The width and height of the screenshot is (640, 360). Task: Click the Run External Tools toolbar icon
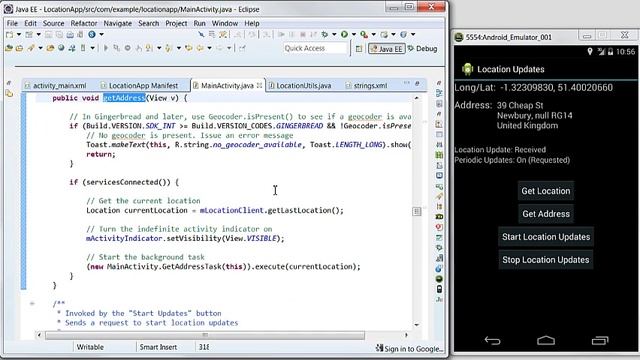click(x=364, y=35)
